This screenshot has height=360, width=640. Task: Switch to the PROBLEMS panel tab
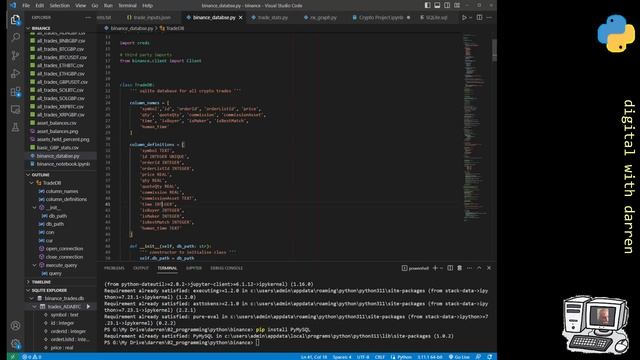pos(114,268)
